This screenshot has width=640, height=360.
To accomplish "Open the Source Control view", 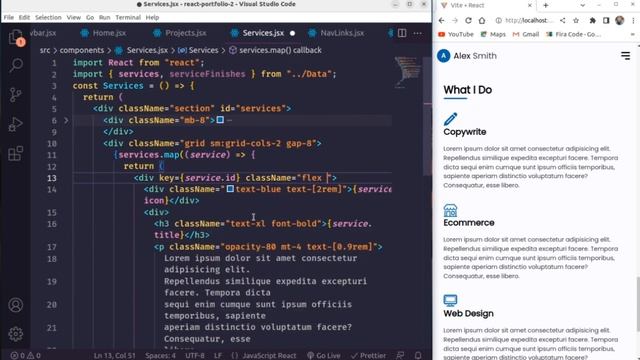I will [16, 95].
